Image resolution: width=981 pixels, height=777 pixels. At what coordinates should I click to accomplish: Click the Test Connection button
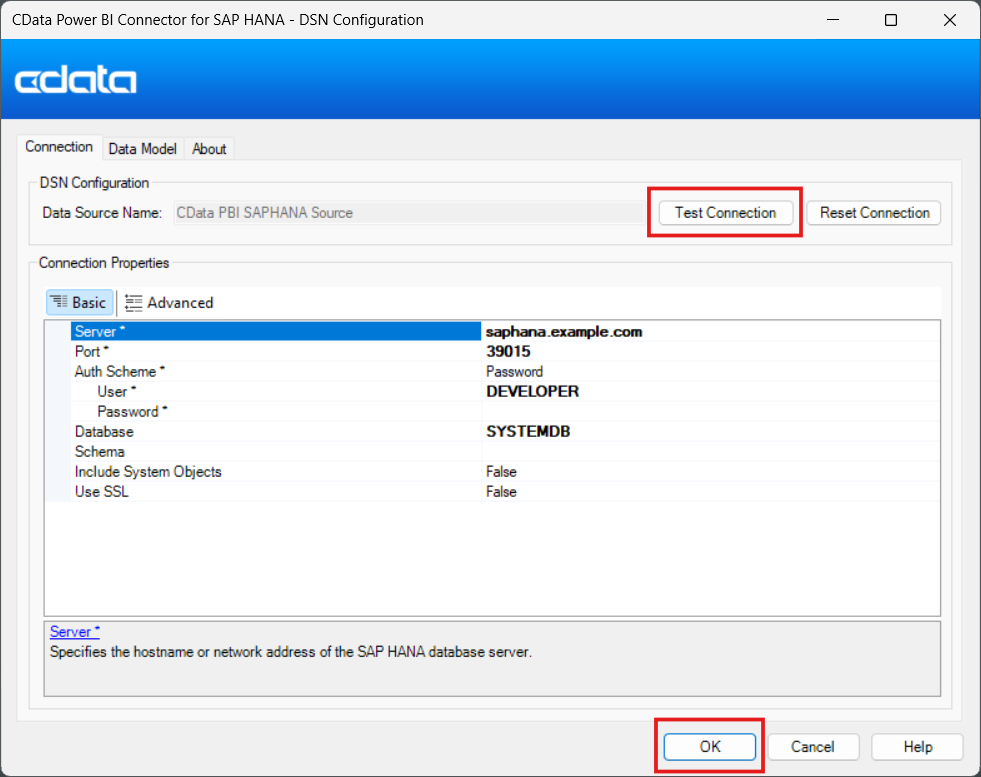tap(725, 213)
